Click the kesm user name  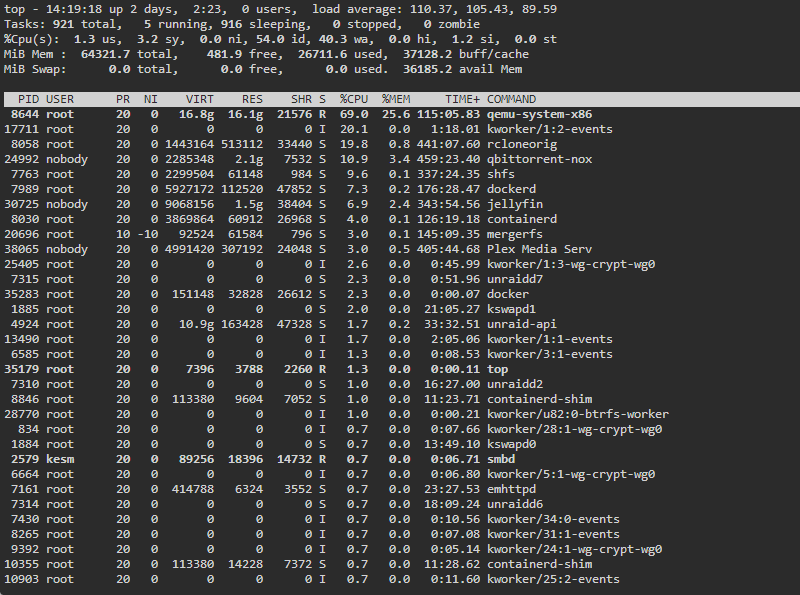pyautogui.click(x=60, y=459)
